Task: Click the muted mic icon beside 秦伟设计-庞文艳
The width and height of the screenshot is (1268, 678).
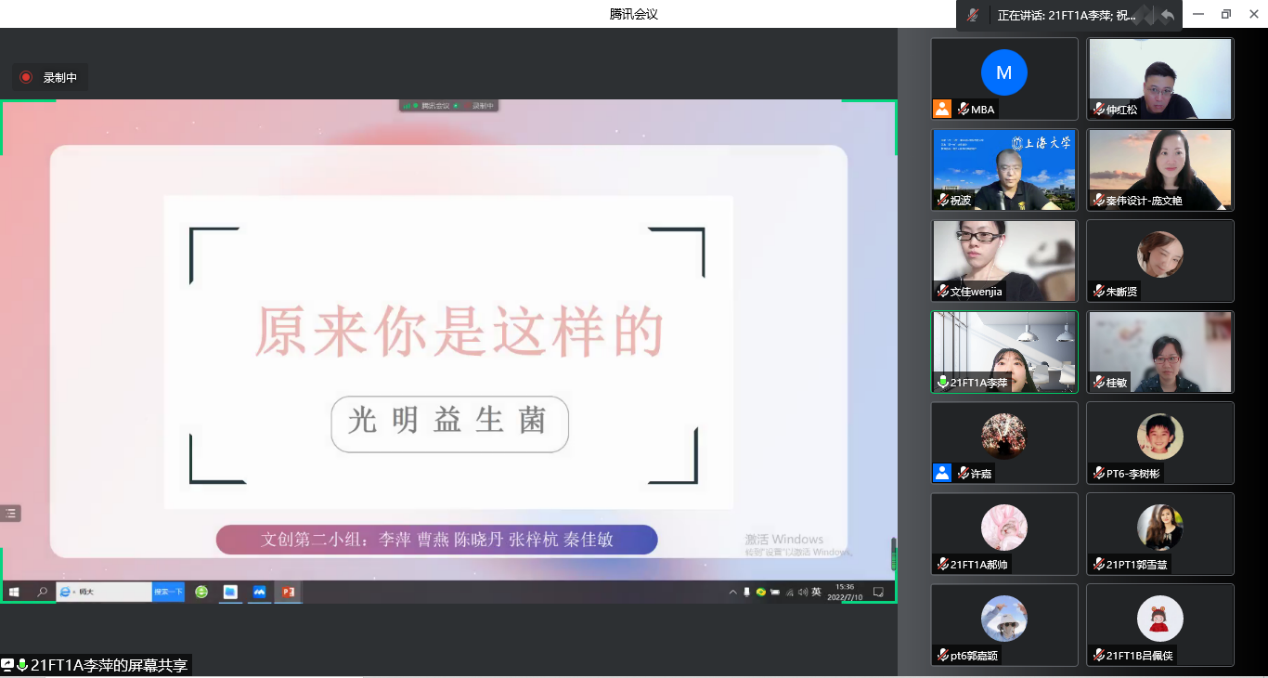Action: (x=1098, y=200)
